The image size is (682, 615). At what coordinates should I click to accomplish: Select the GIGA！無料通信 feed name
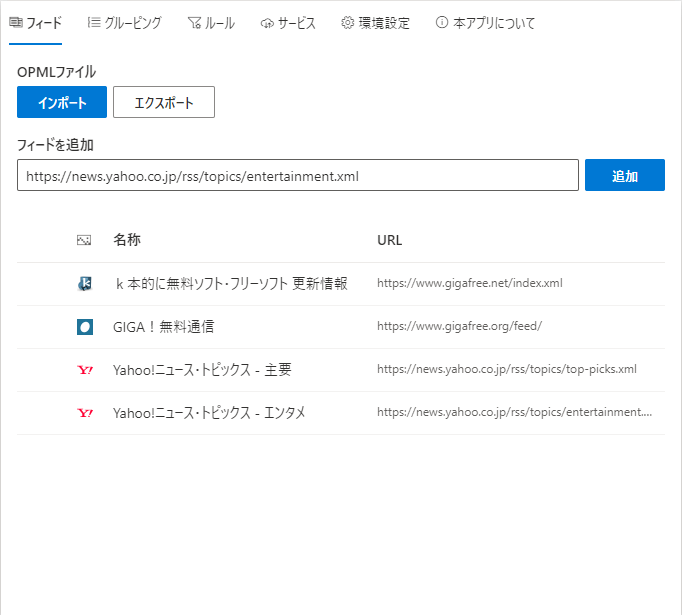[164, 327]
